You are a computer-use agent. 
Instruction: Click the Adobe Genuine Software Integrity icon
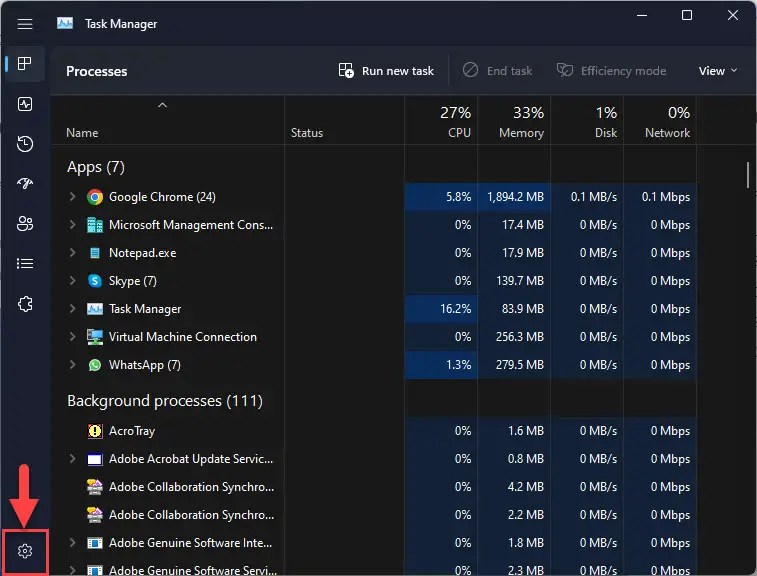95,543
